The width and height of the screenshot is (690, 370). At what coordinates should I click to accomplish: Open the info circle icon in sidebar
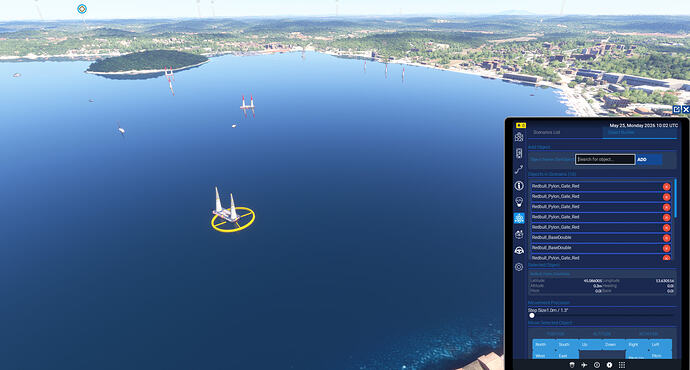[x=519, y=186]
